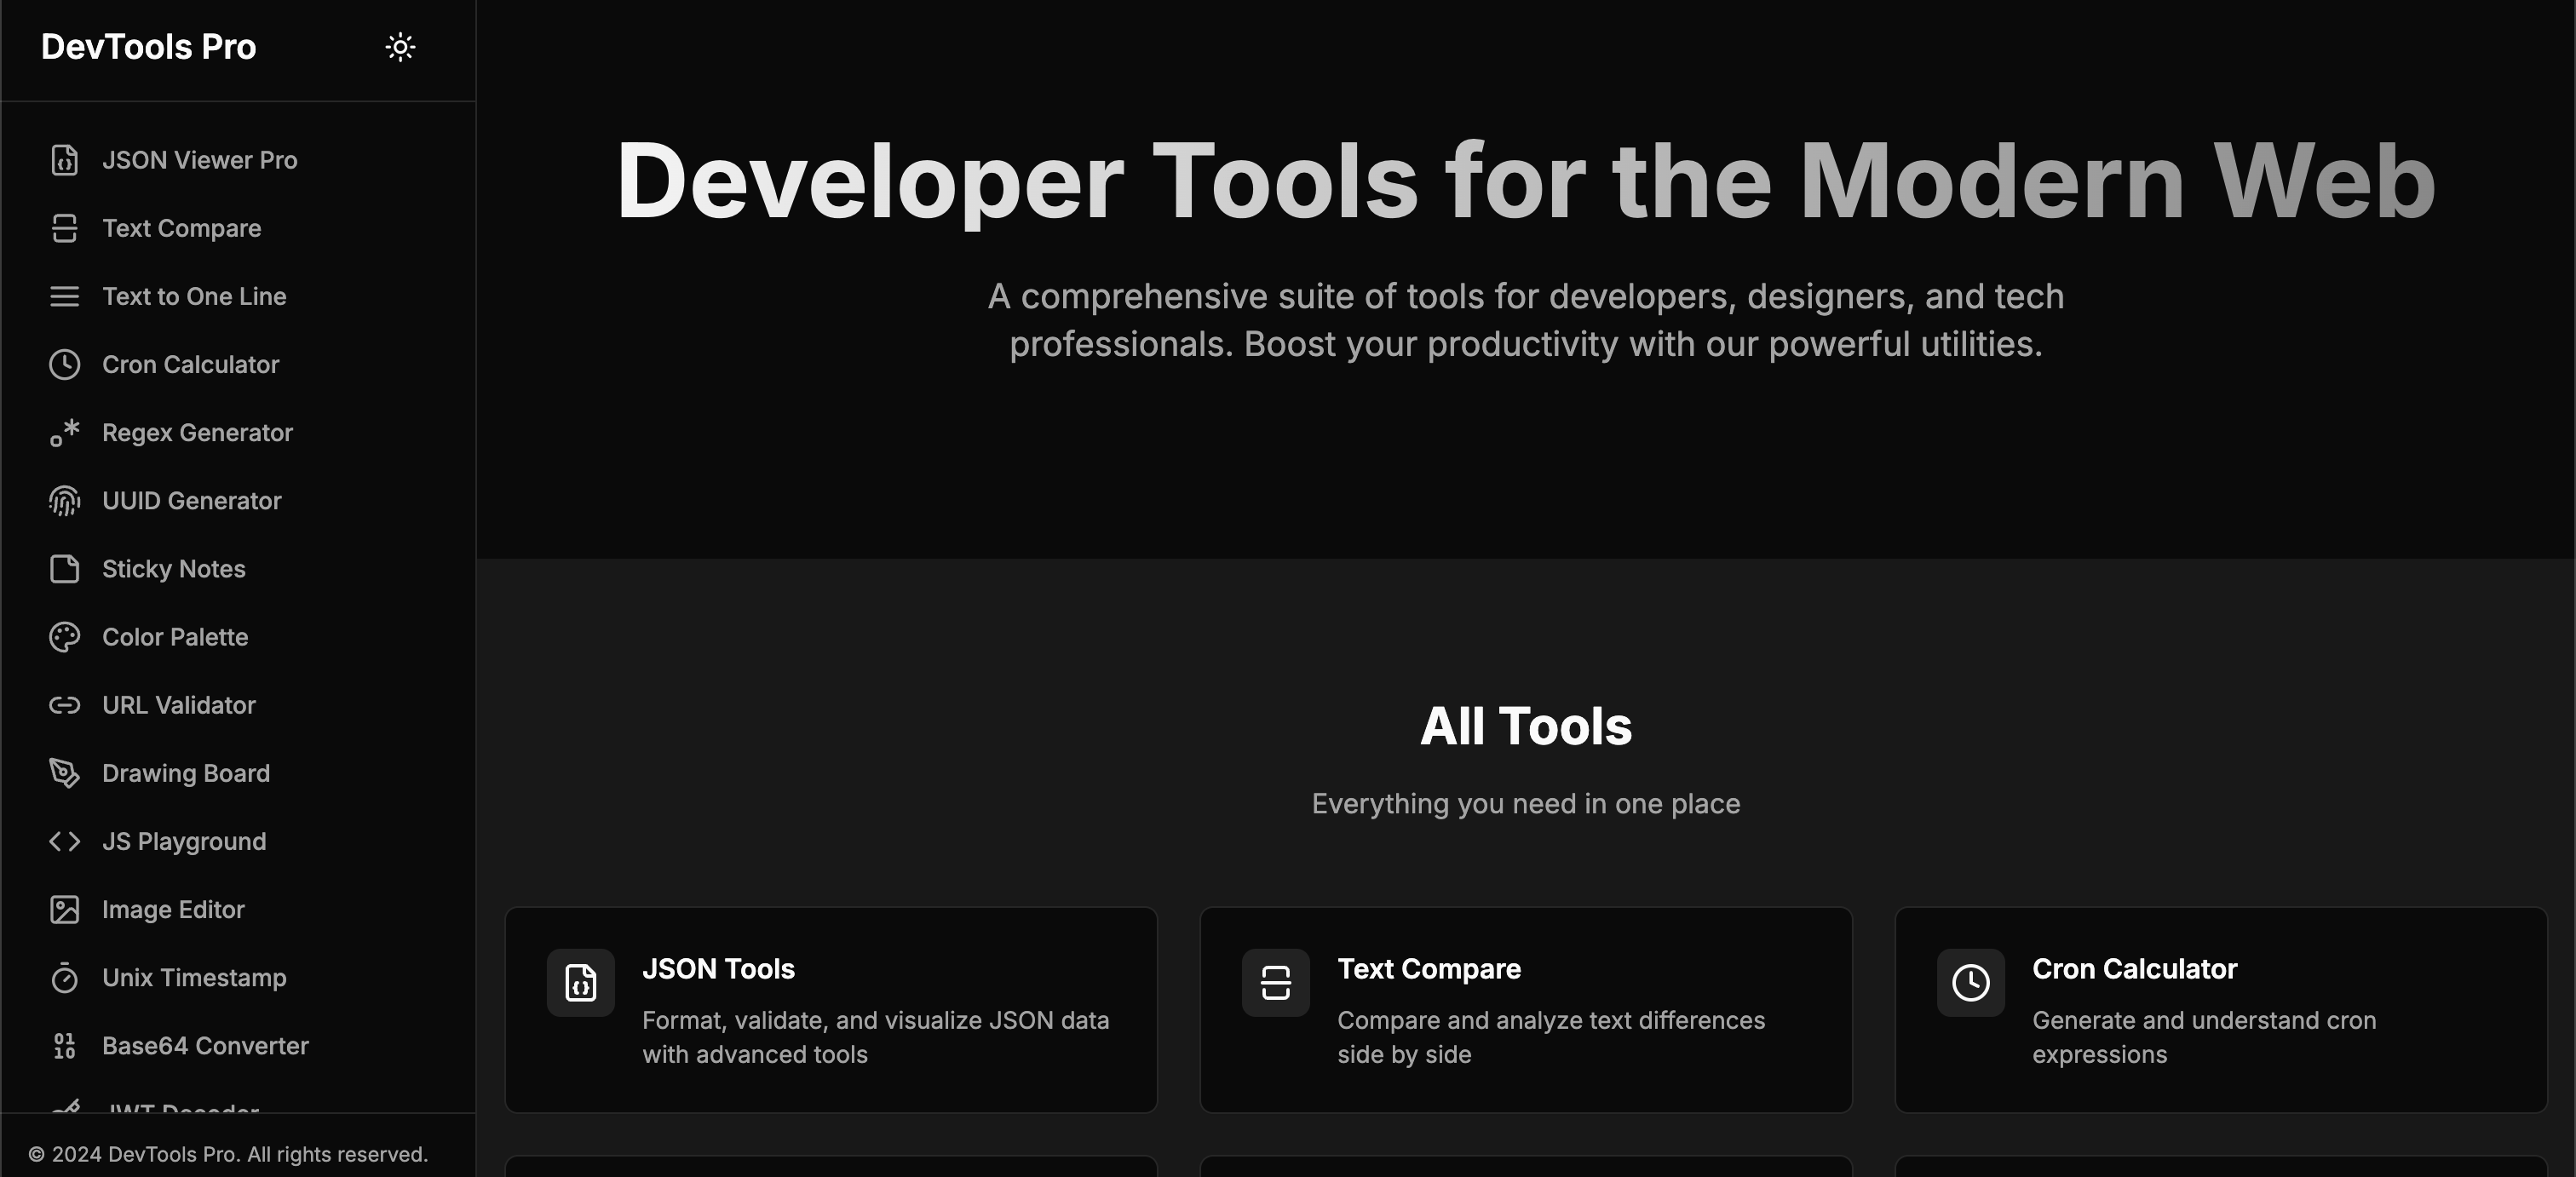Open Text Compare from the sidebar
Screen dimensions: 2576x1177
(x=181, y=228)
